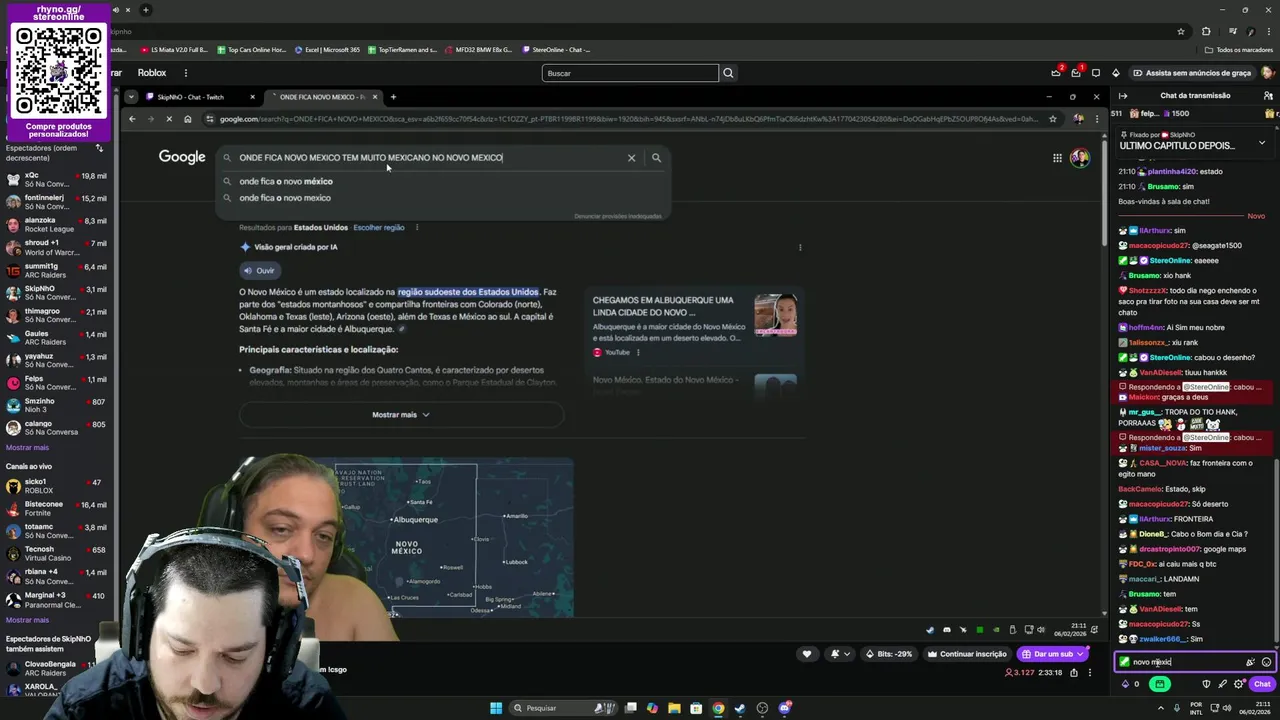Select suggestion 'onde fica o novo méxico'

pos(286,181)
